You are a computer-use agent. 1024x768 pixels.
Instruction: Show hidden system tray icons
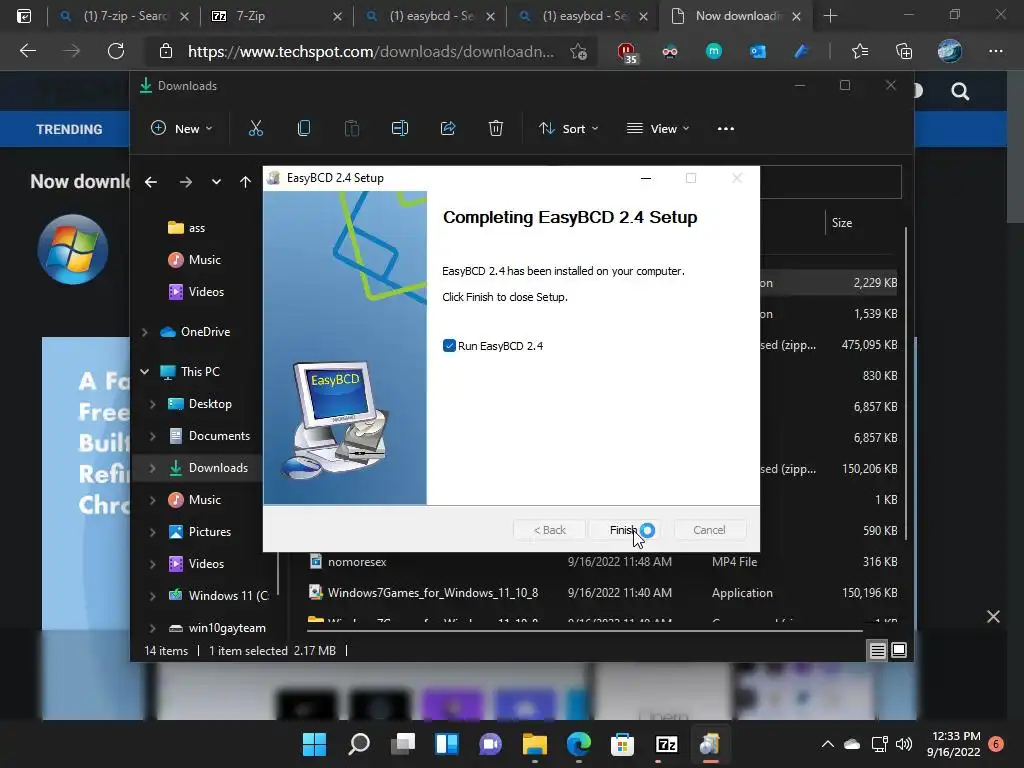click(x=827, y=744)
